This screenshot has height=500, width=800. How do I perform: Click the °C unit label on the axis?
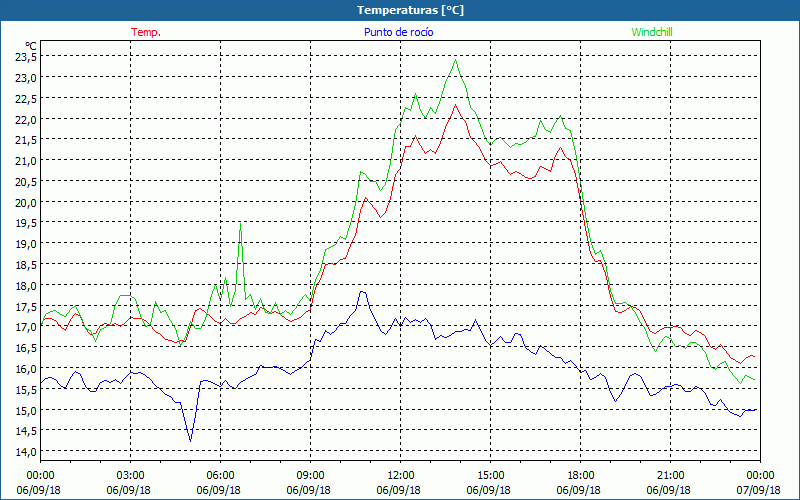pyautogui.click(x=31, y=46)
